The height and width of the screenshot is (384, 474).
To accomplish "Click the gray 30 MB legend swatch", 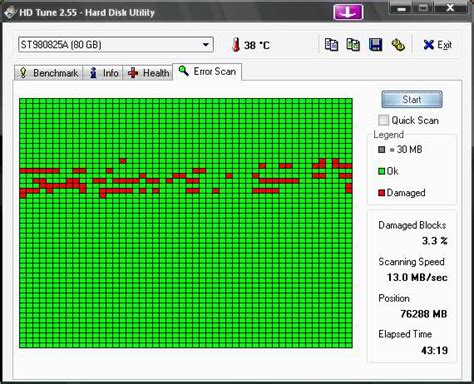I will 382,150.
